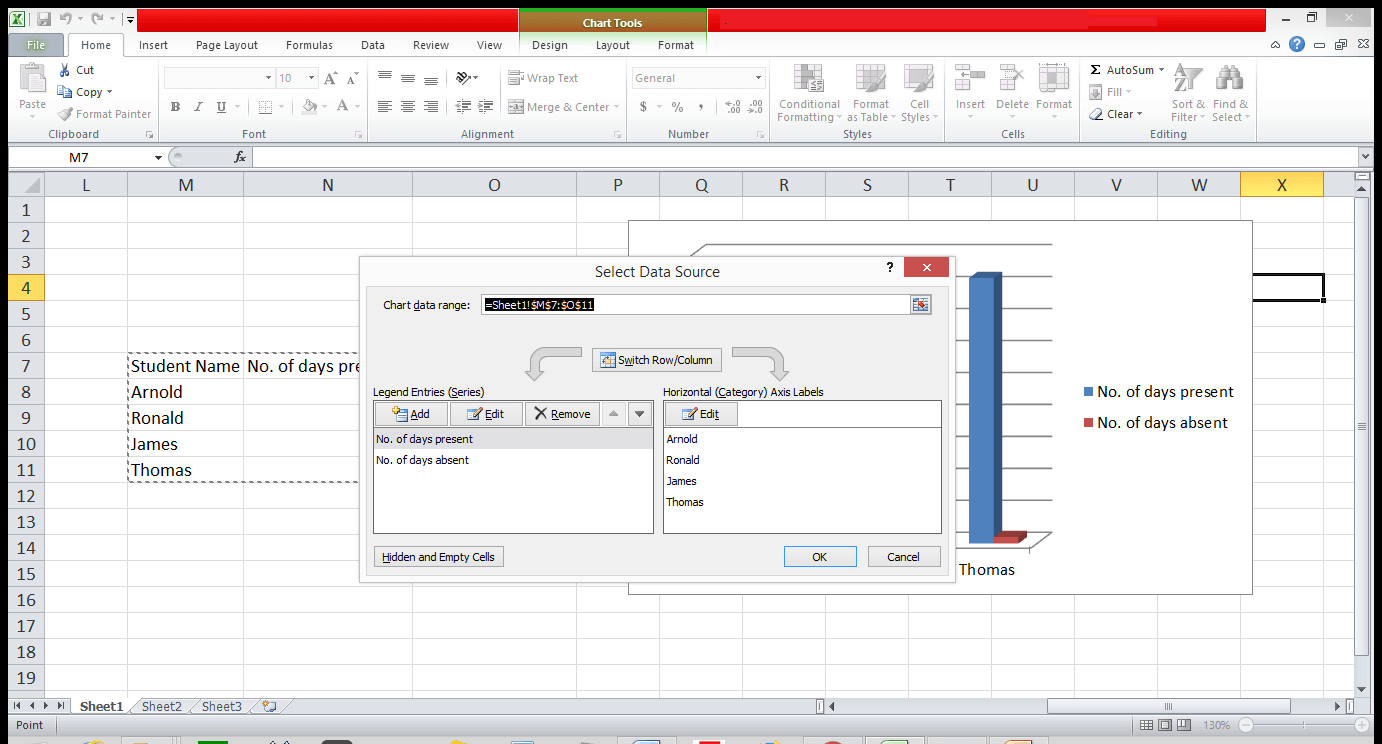Click the Top Align icon
This screenshot has width=1382, height=744.
[385, 78]
